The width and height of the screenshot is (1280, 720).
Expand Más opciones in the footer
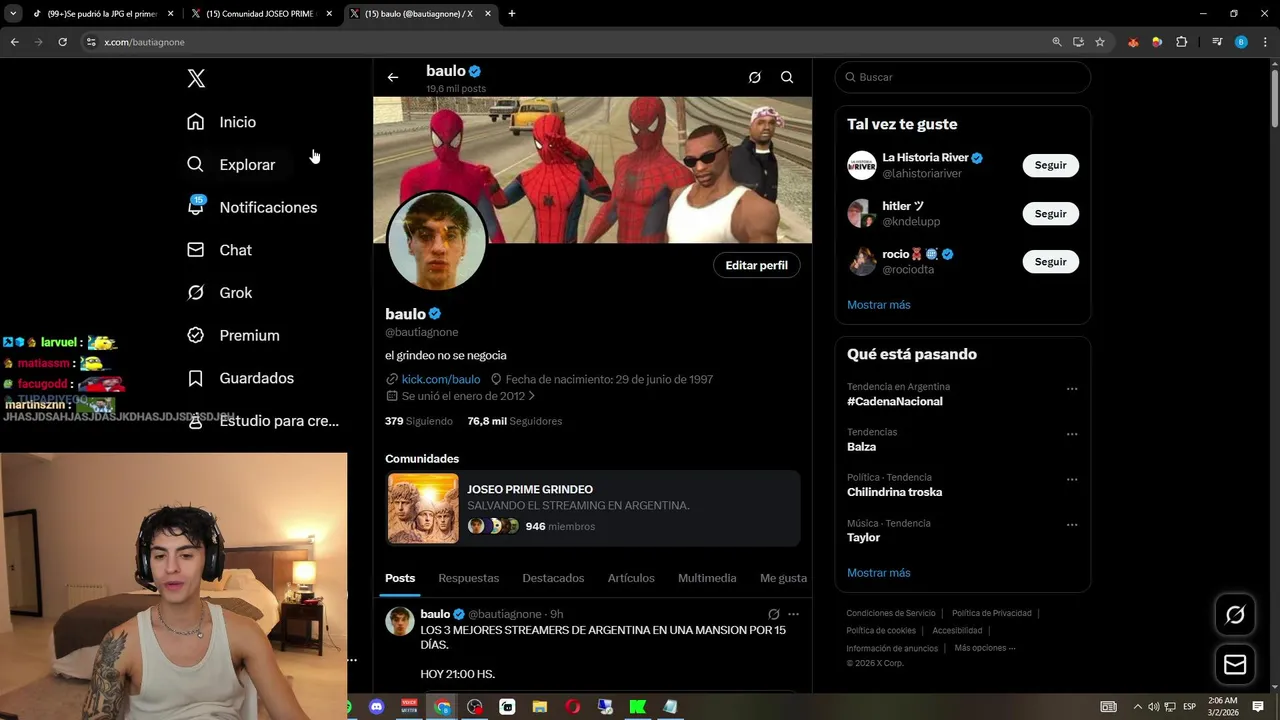(x=985, y=648)
